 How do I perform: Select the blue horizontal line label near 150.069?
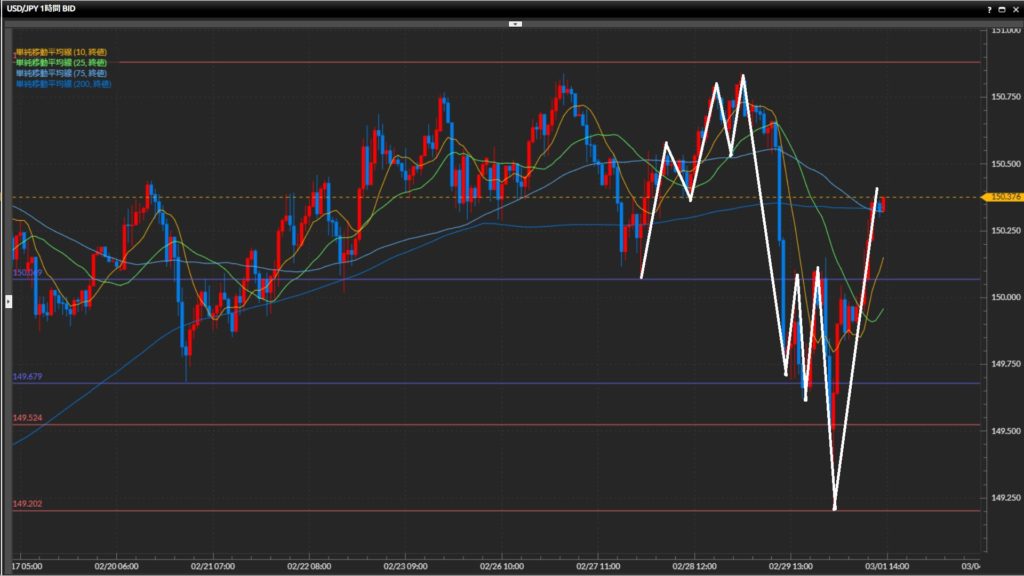click(27, 272)
